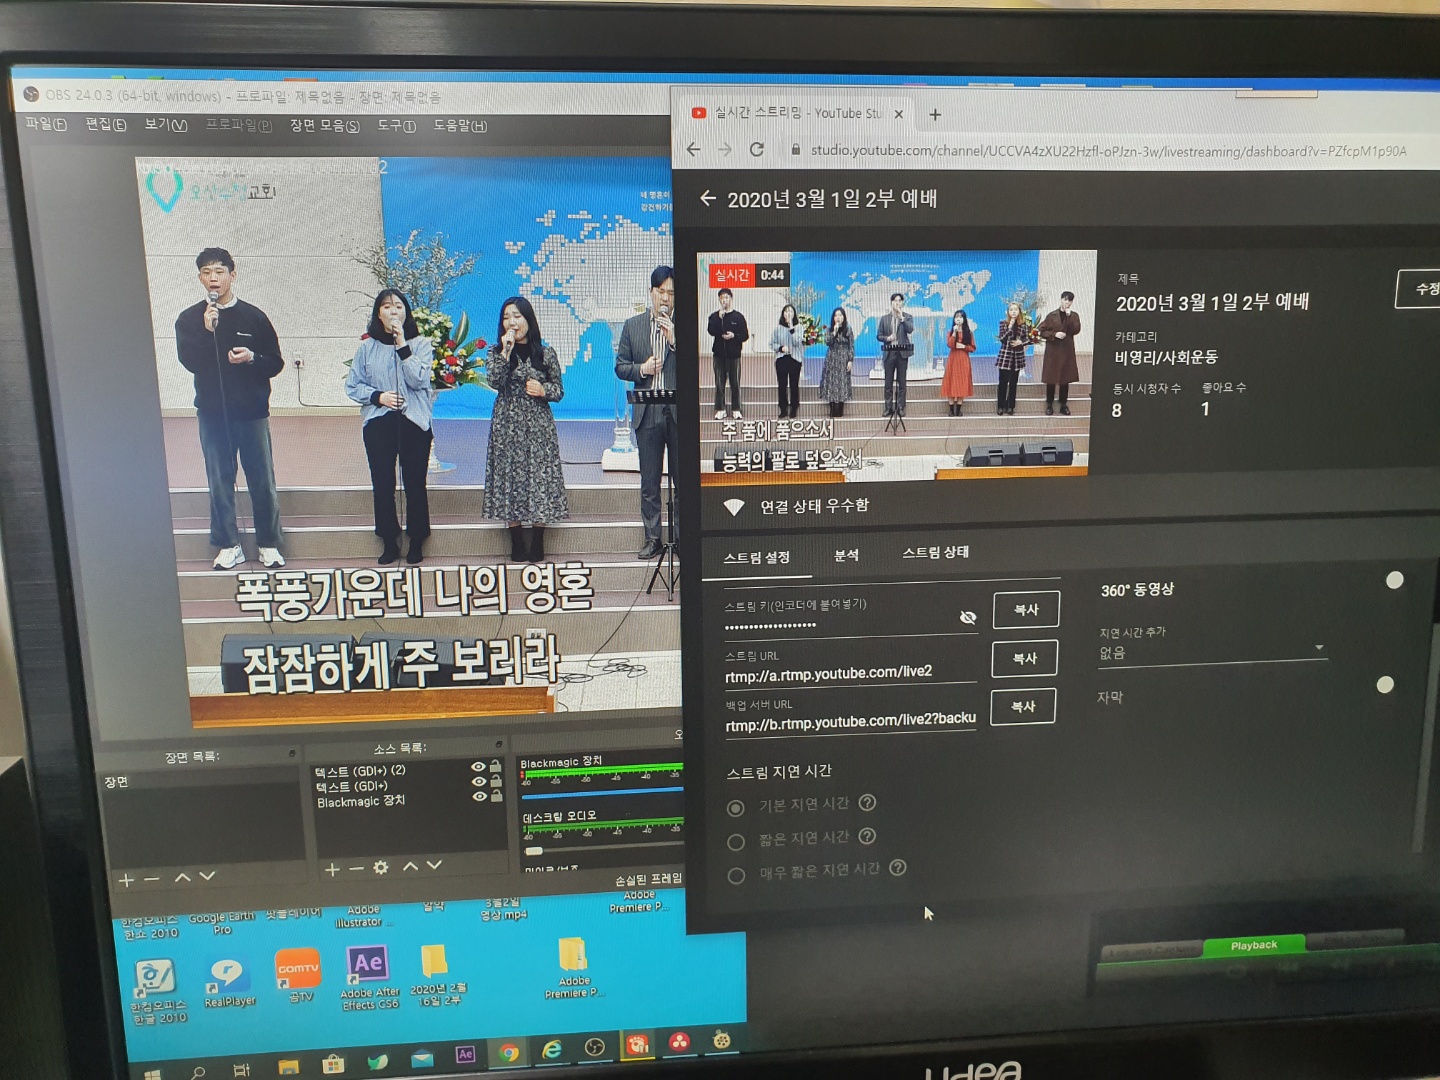The width and height of the screenshot is (1440, 1080).
Task: Select the 짧은 지연 시간 radio button
Action: [x=736, y=842]
